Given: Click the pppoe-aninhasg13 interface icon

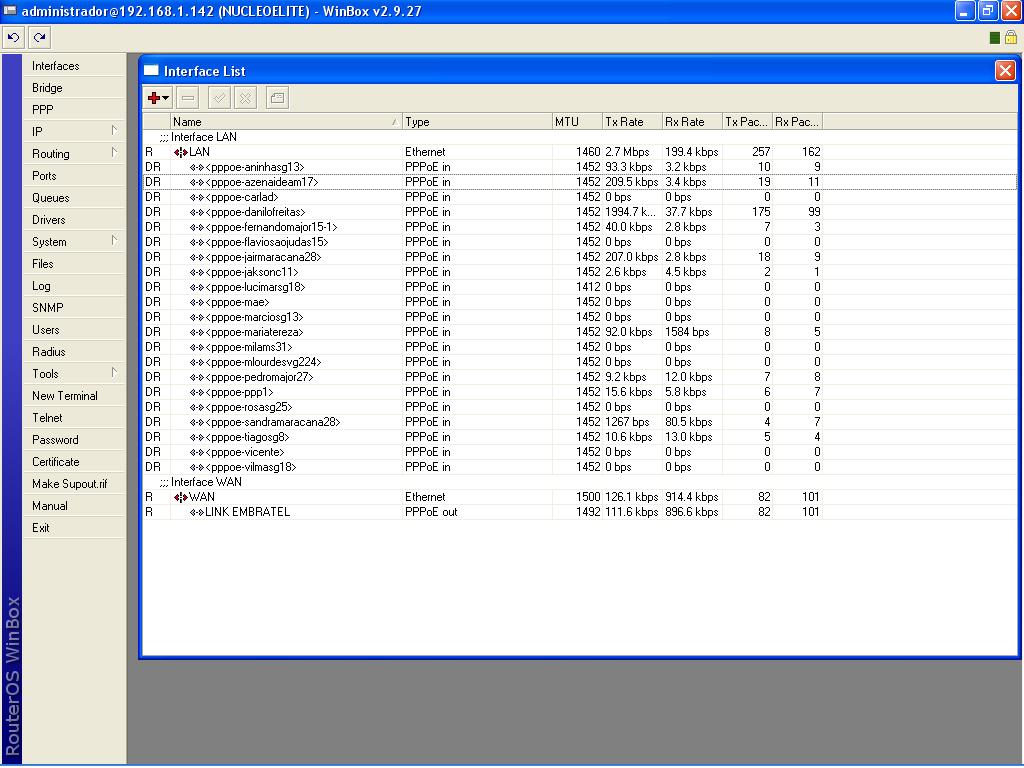Looking at the screenshot, I should 197,167.
